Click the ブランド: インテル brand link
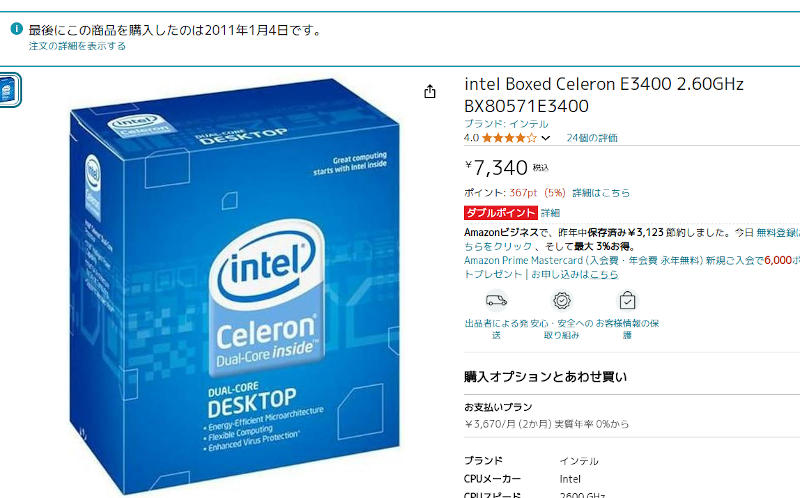 pyautogui.click(x=506, y=123)
